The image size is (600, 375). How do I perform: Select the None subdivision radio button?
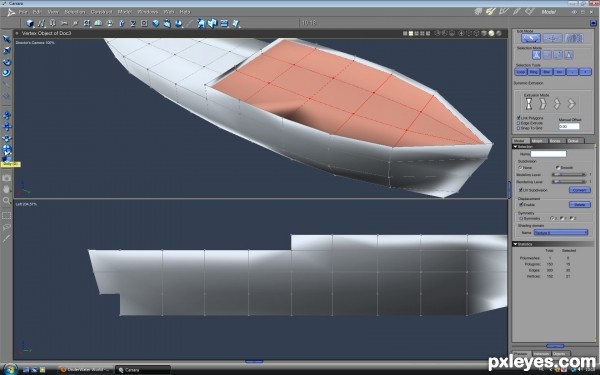[520, 168]
